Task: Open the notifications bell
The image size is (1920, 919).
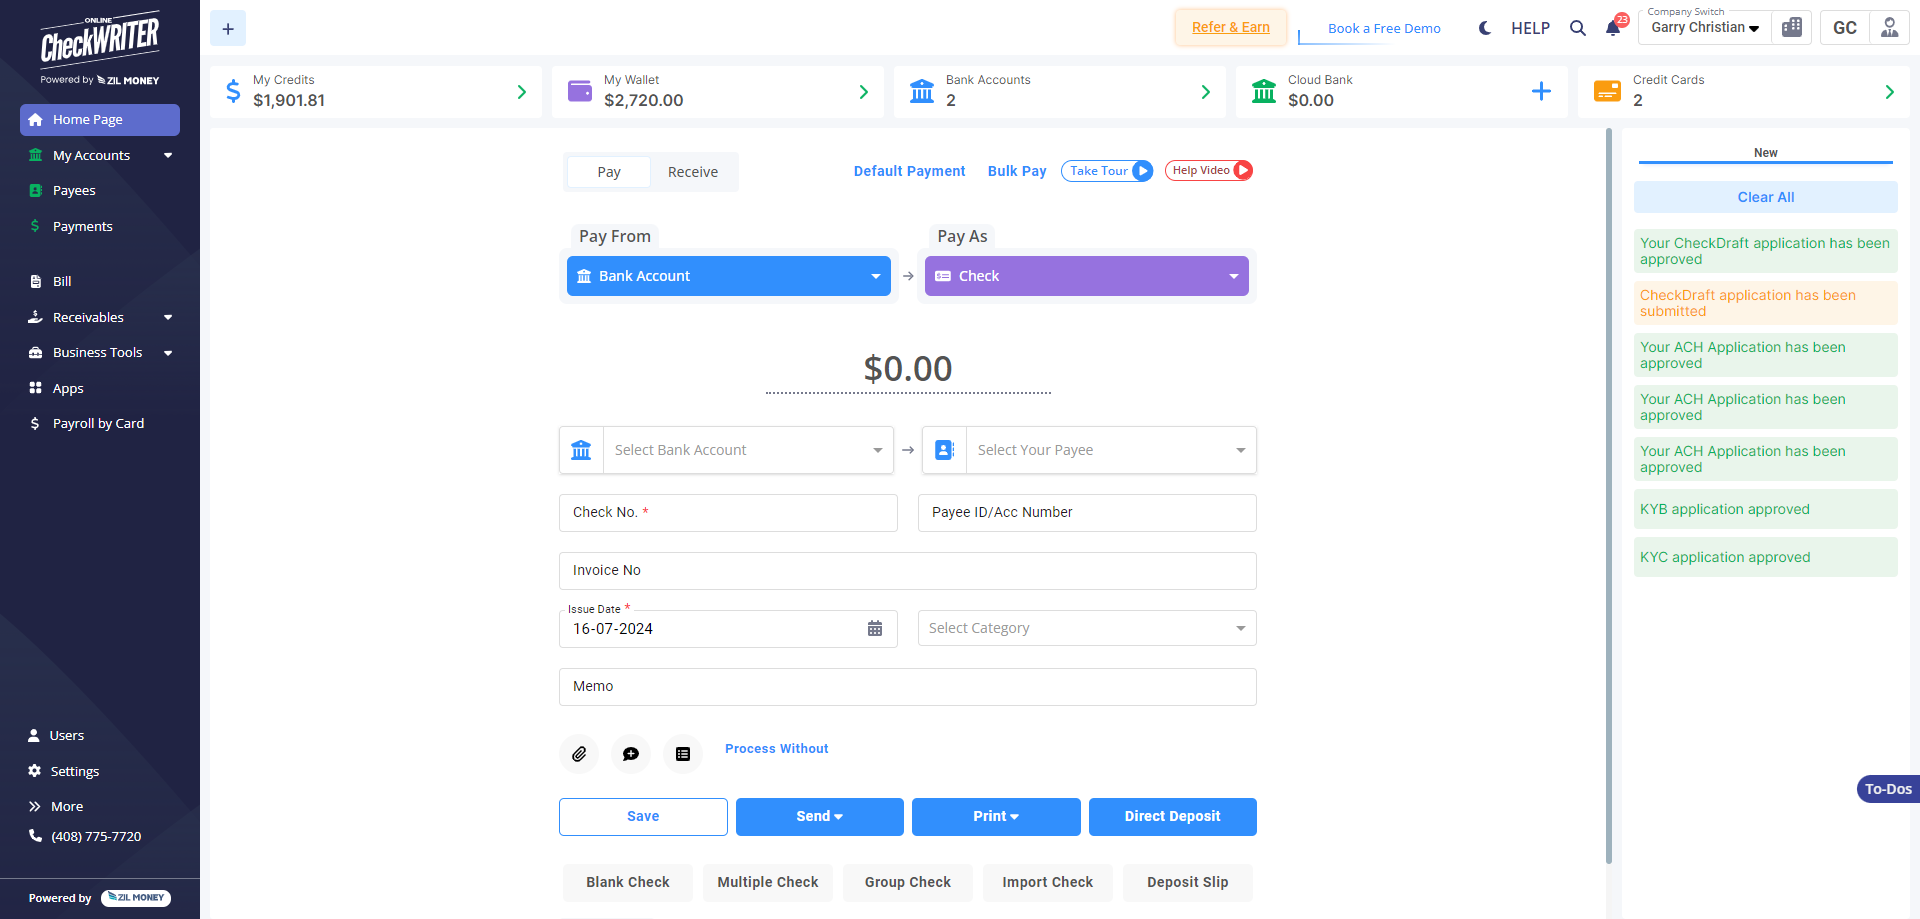Action: [x=1613, y=28]
